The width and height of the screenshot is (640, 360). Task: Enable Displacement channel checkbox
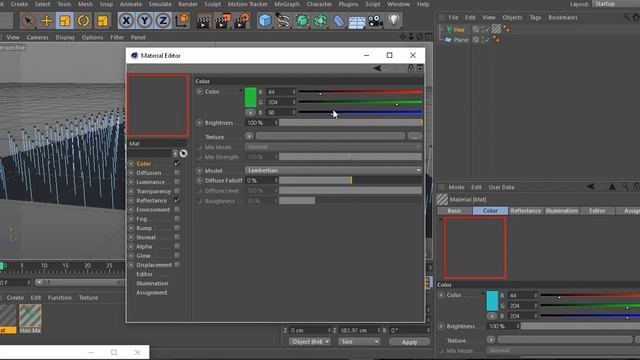point(177,264)
